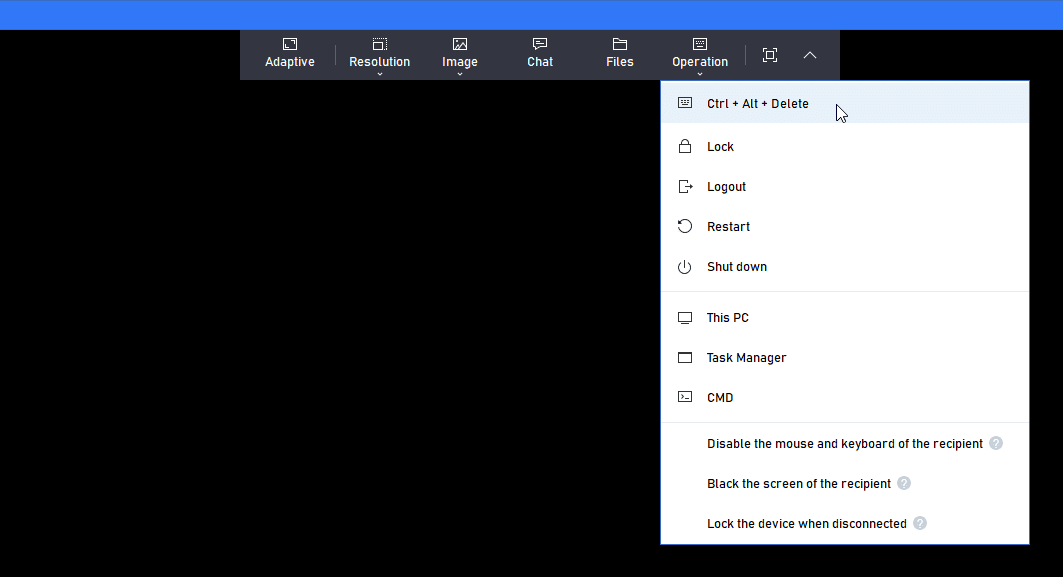
Task: Open Task Manager on remote device
Action: coord(845,357)
